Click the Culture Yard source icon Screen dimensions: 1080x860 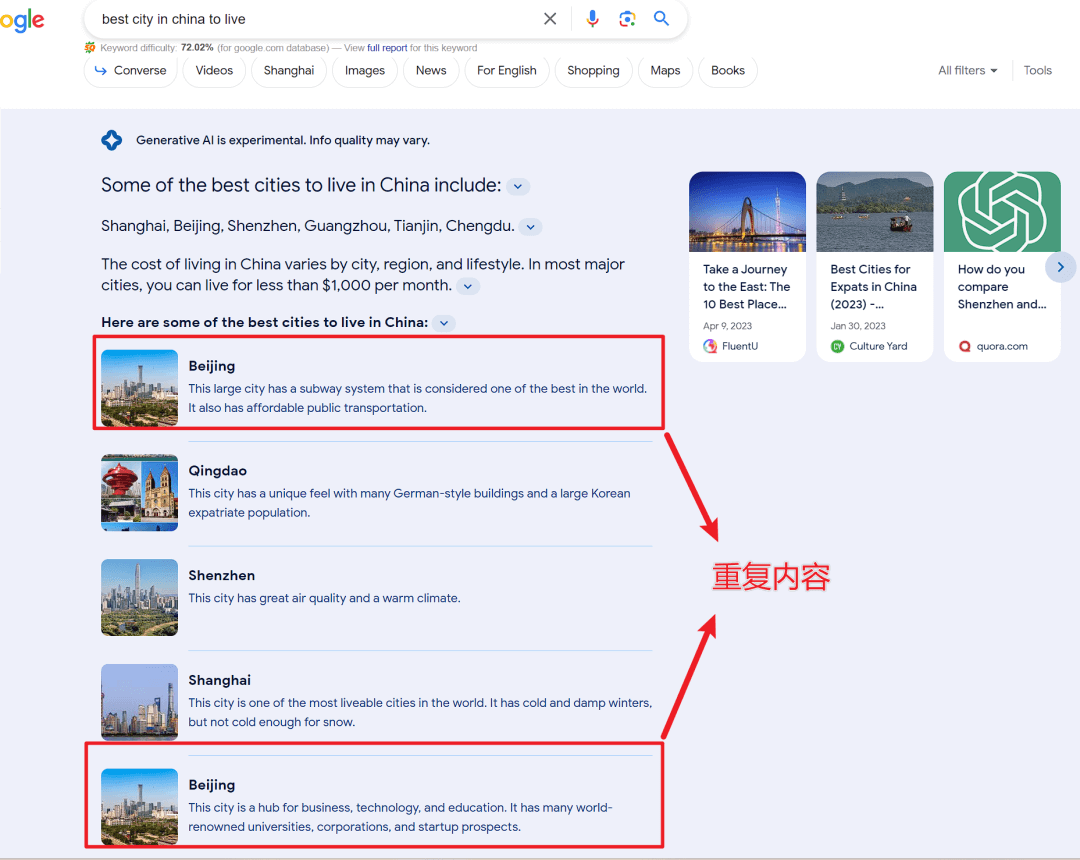pyautogui.click(x=838, y=346)
